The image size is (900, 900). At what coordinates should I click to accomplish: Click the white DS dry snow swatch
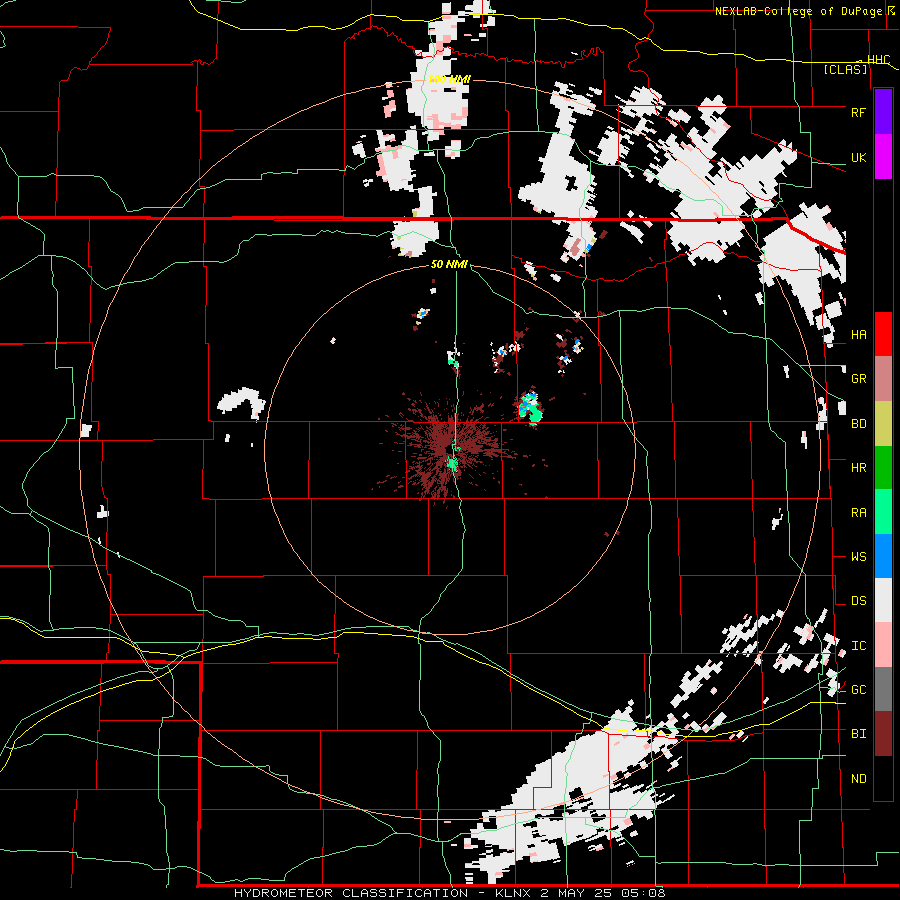(x=883, y=600)
